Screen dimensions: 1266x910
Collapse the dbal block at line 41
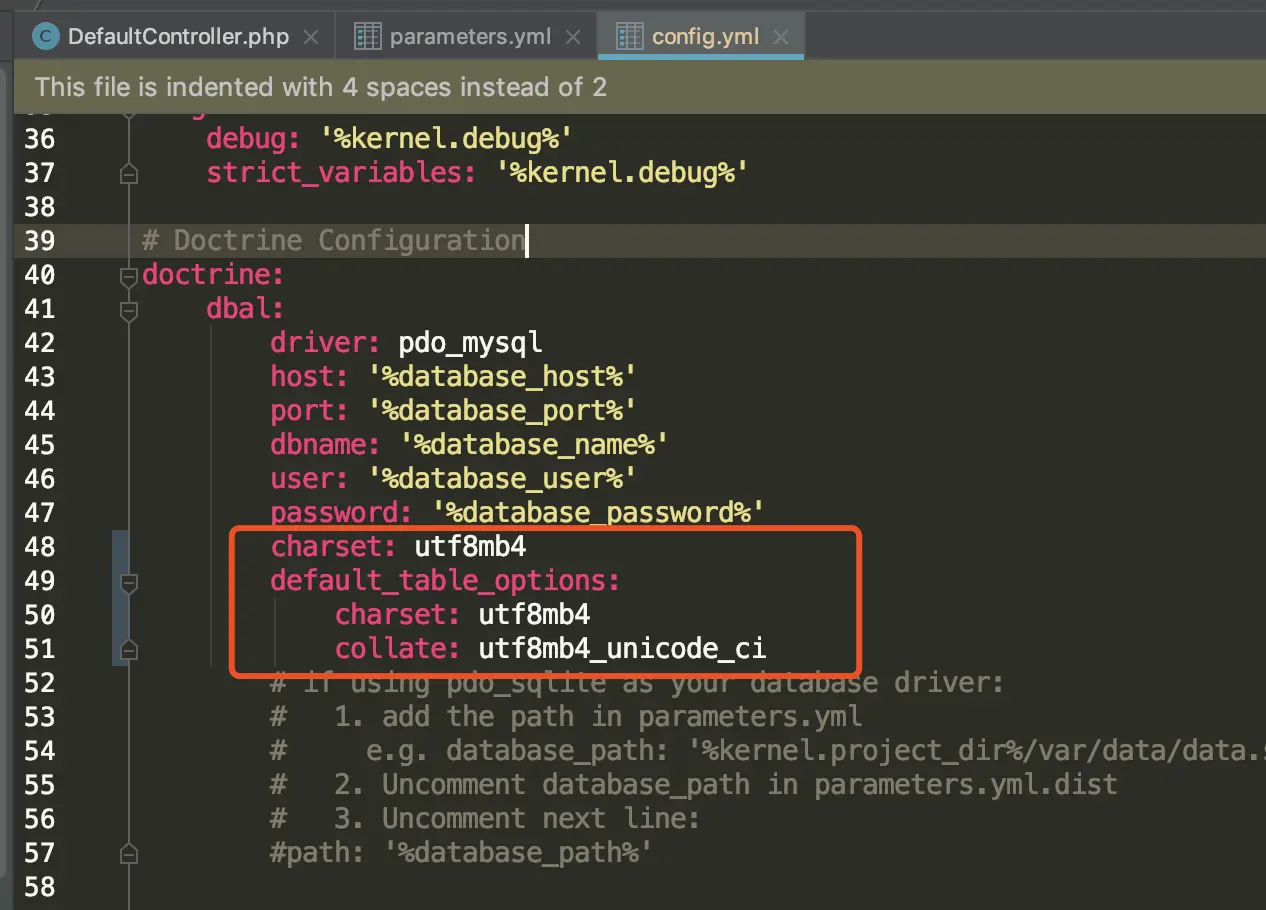[x=128, y=311]
